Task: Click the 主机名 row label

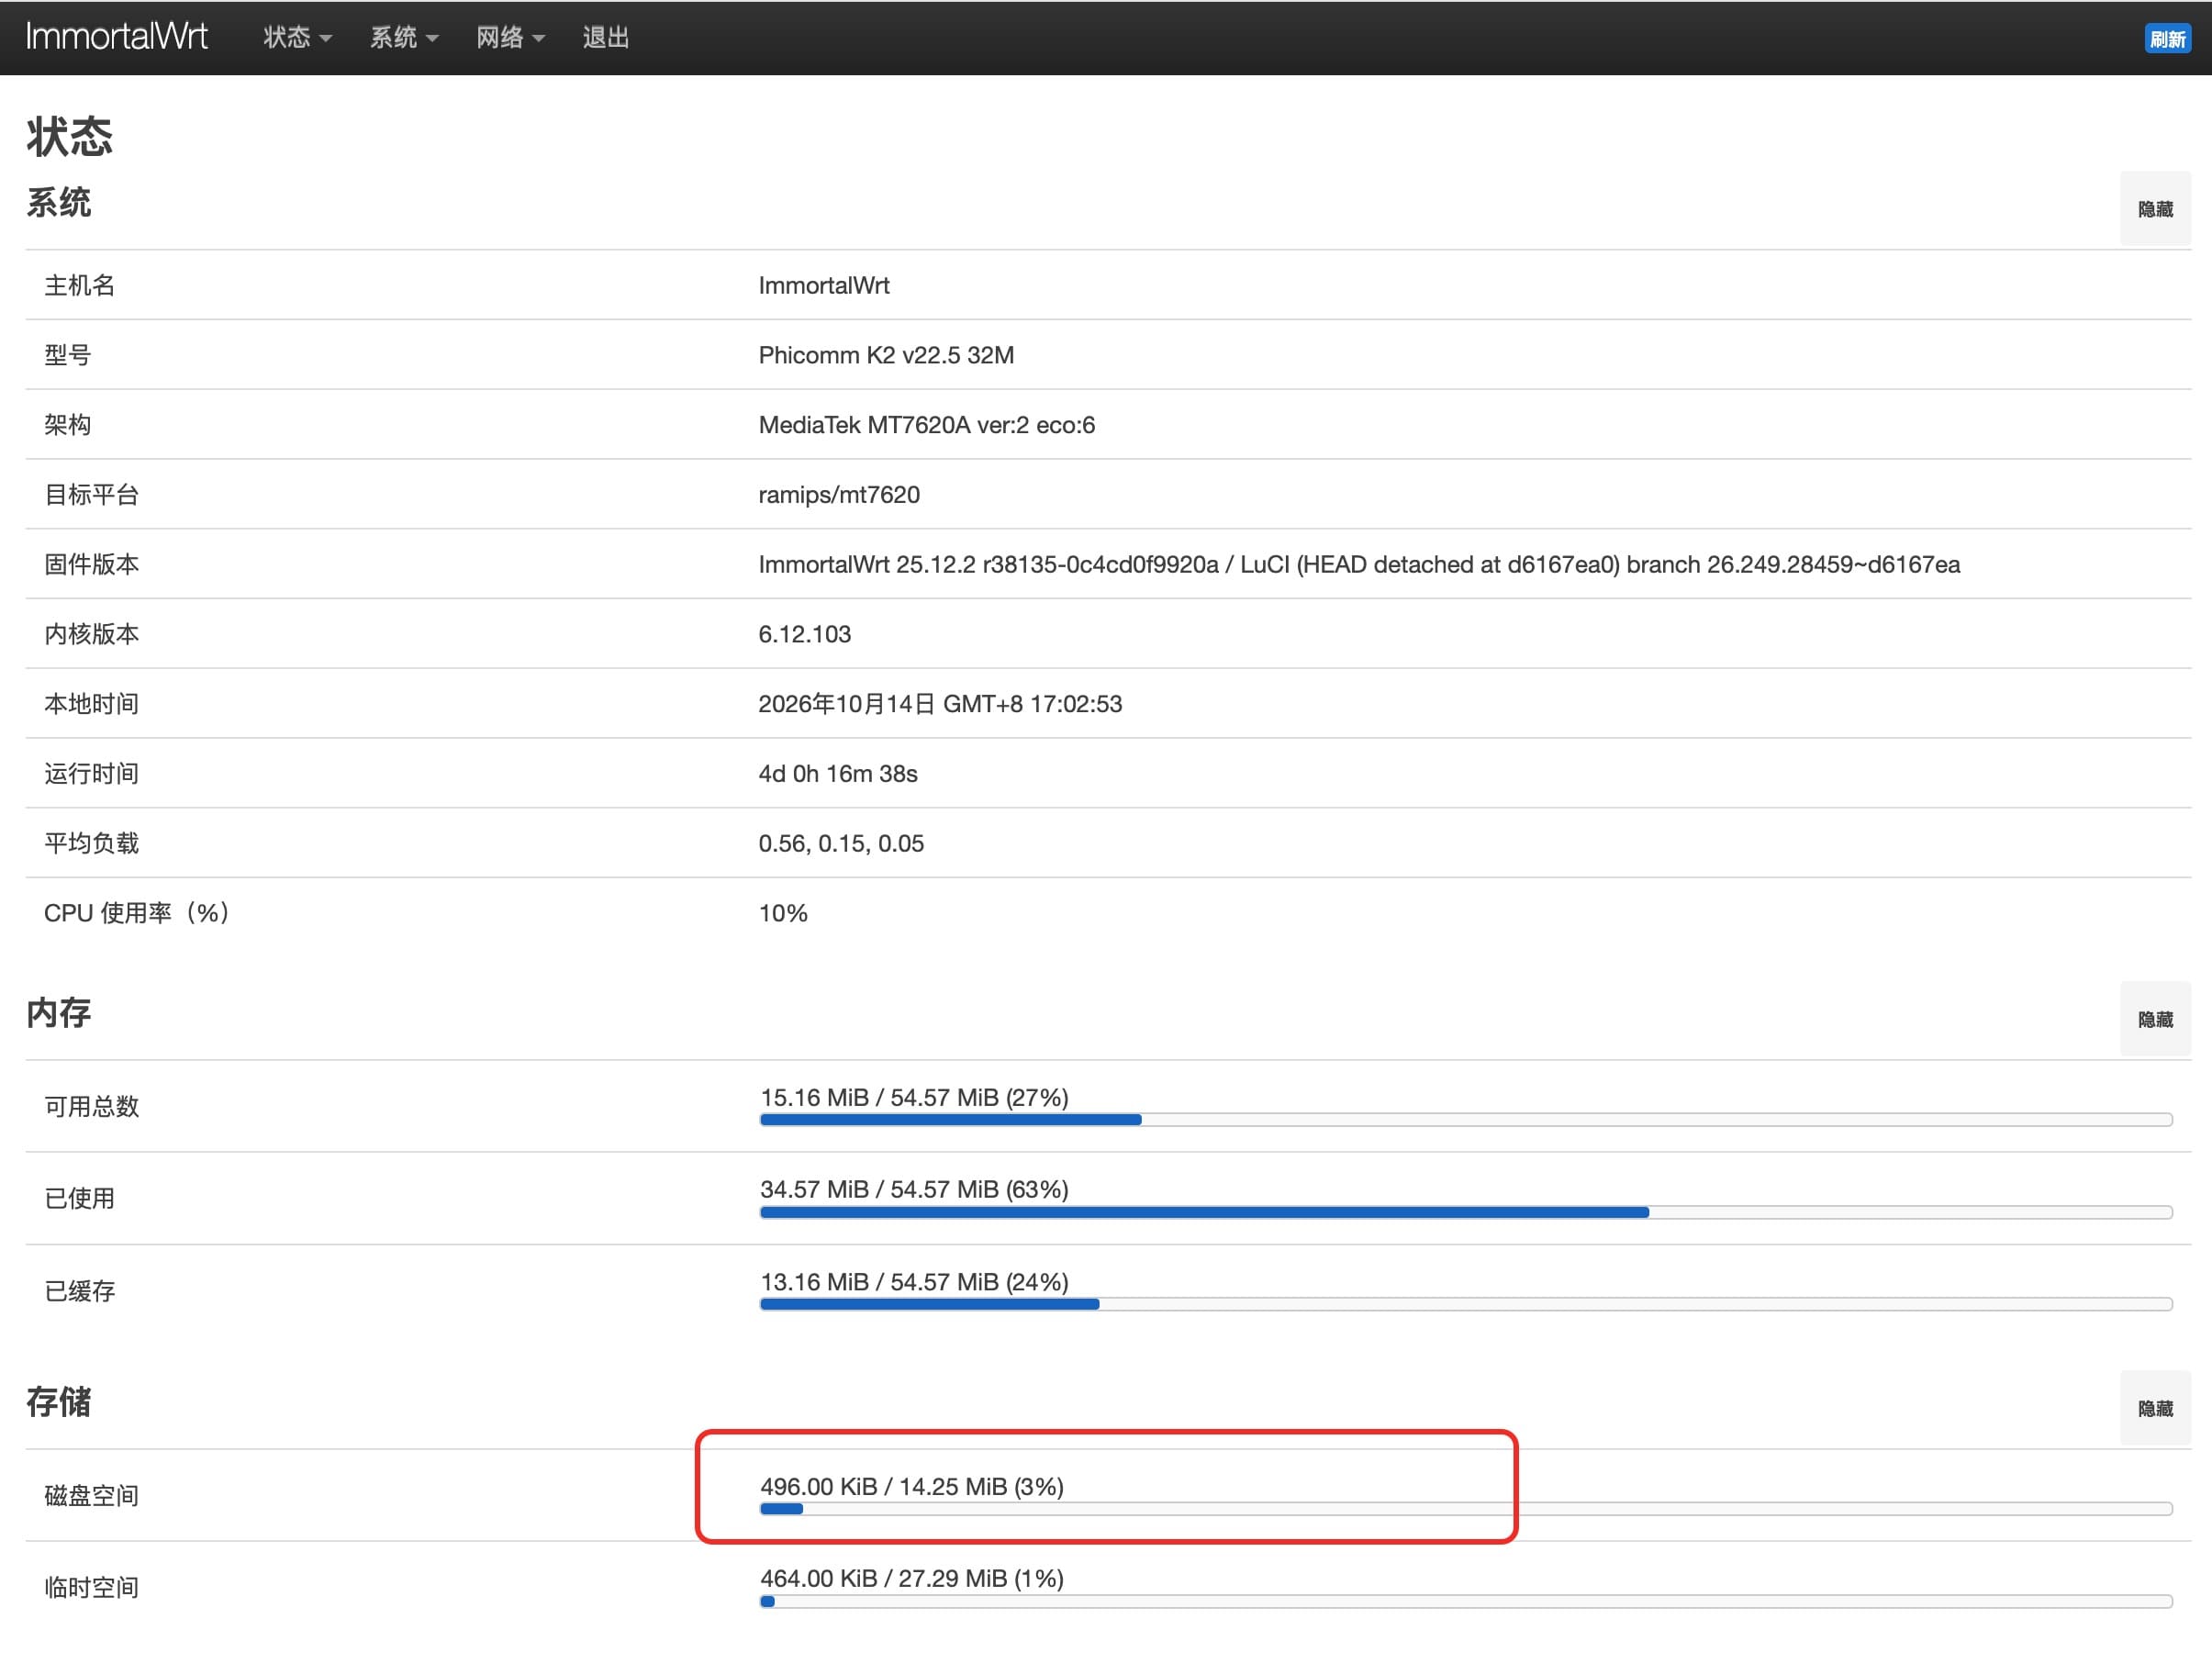Action: (x=80, y=285)
